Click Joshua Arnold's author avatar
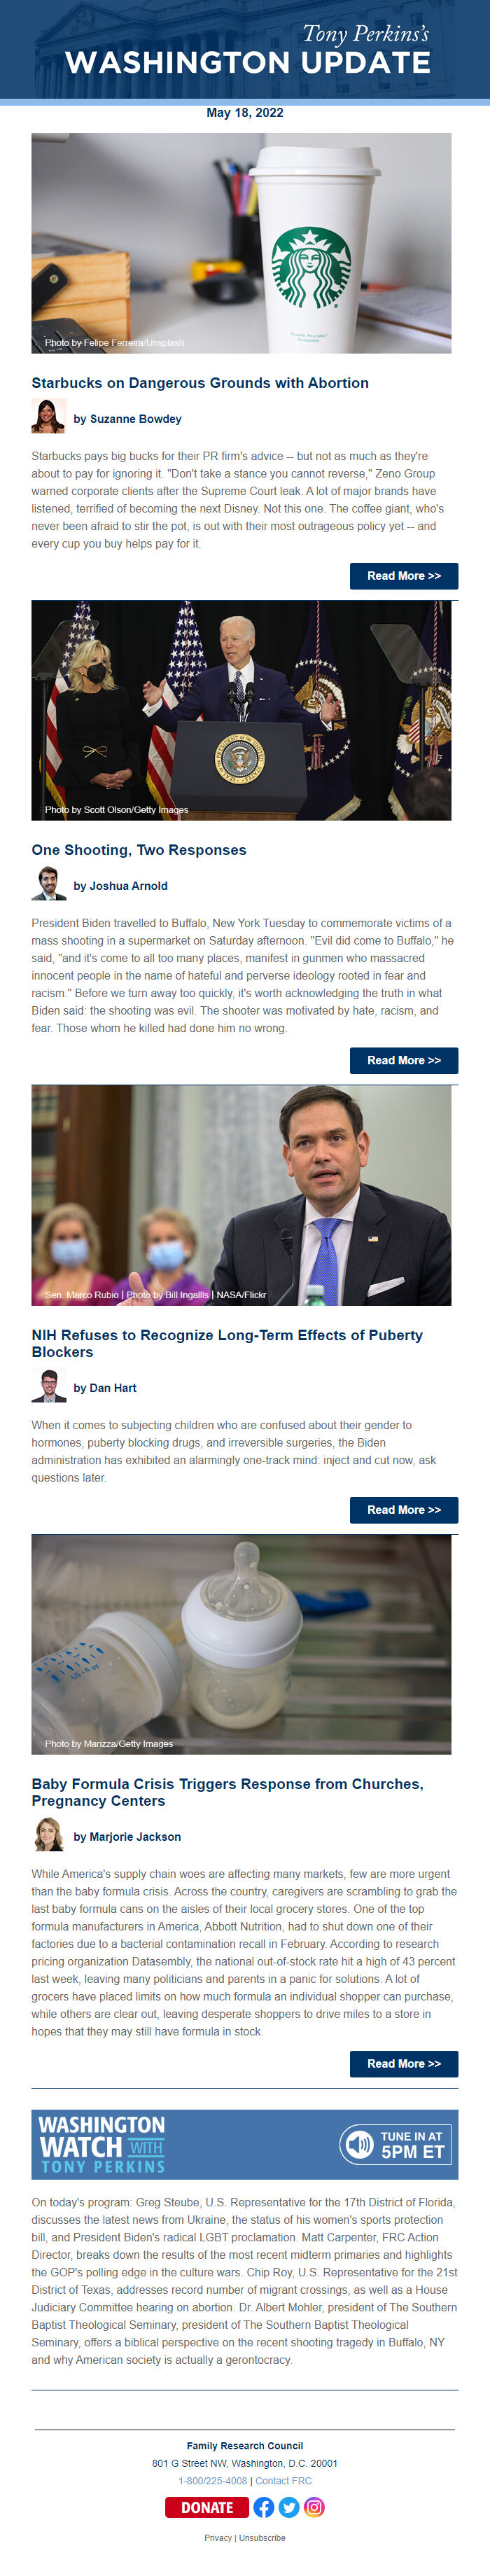 [49, 883]
